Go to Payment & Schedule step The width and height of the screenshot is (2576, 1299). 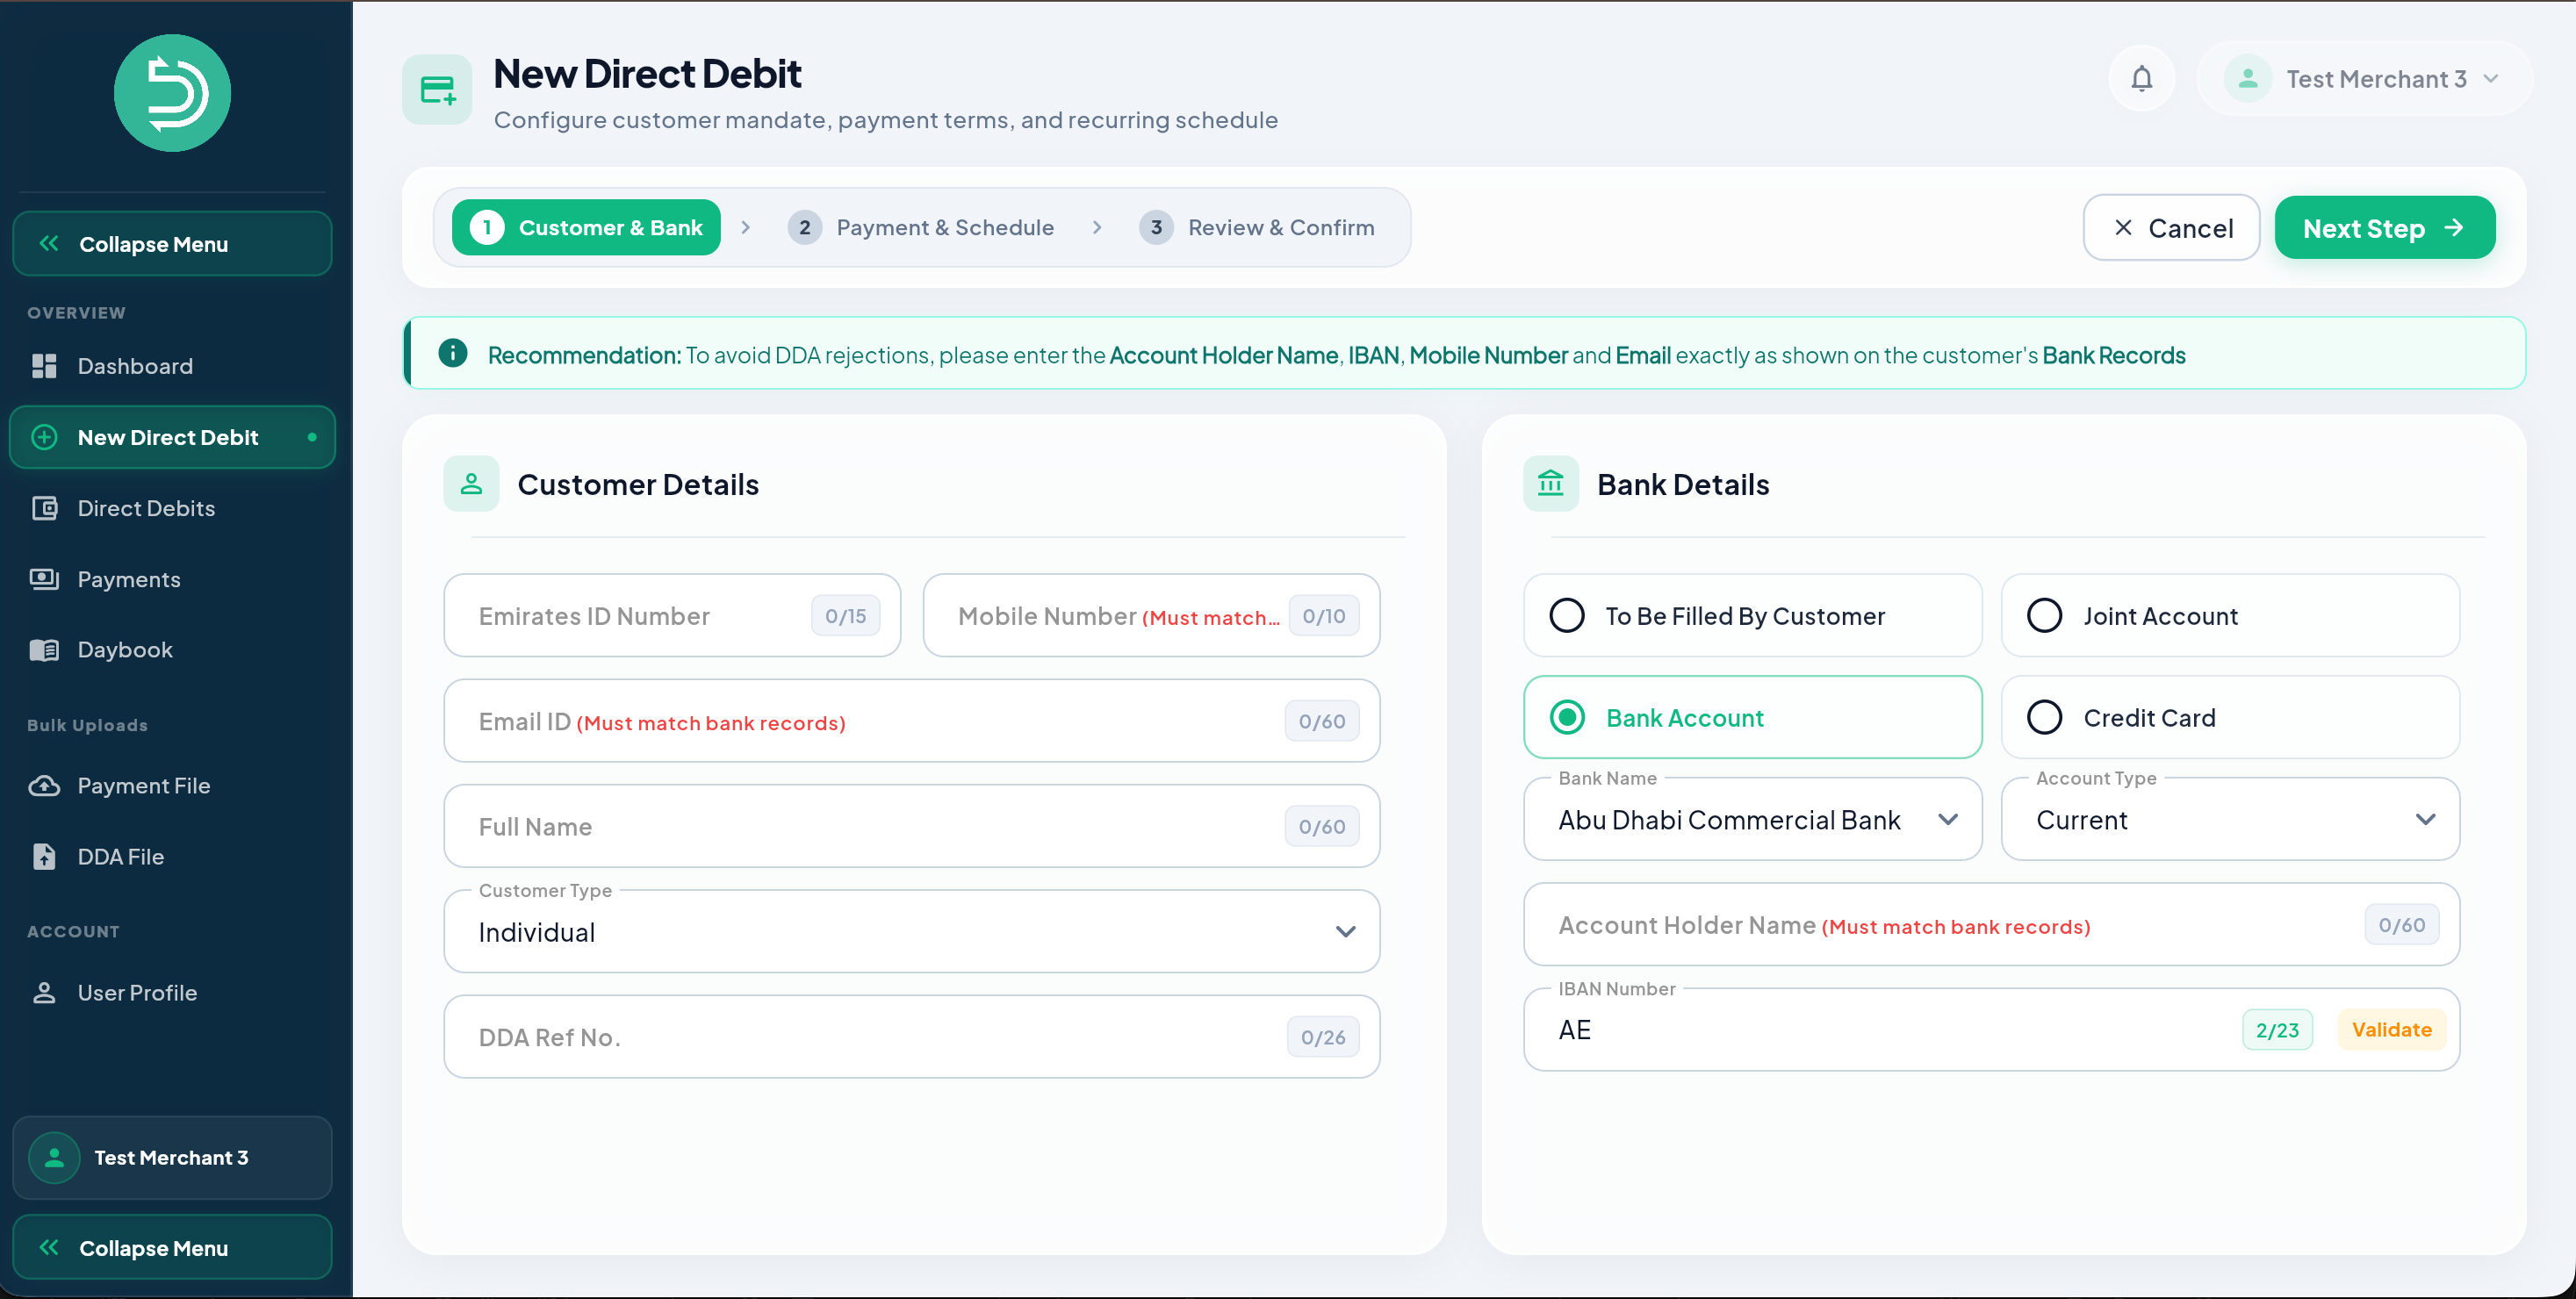pos(921,228)
